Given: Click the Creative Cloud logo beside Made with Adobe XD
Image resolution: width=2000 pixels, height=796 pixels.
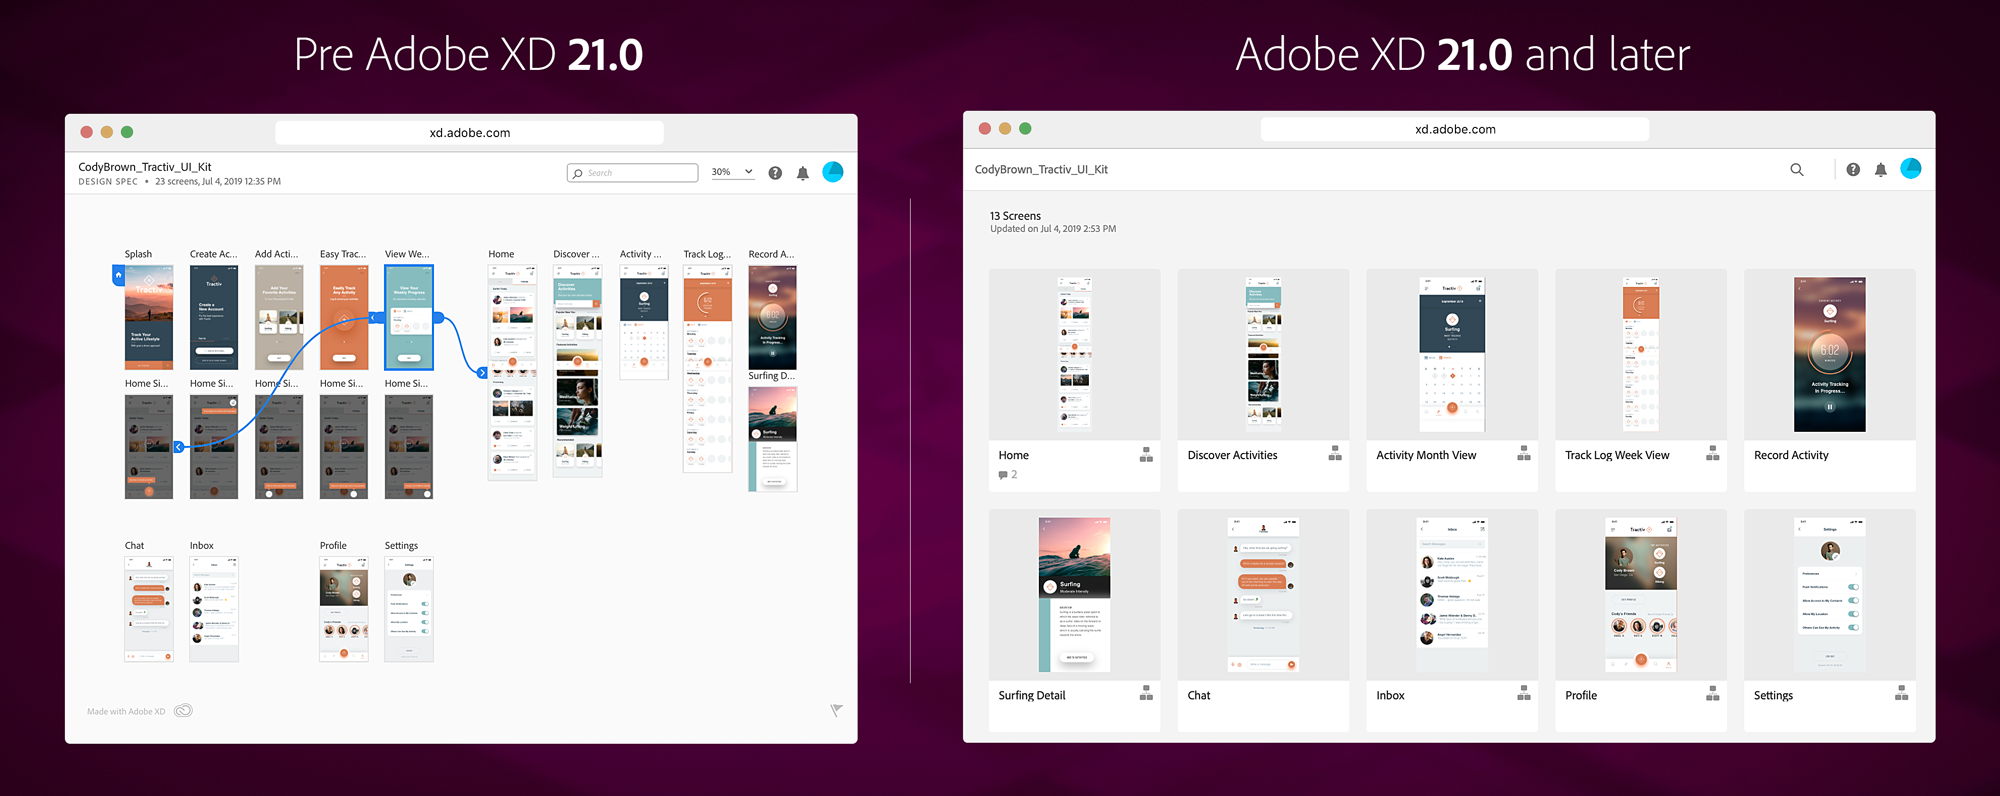Looking at the screenshot, I should point(183,711).
